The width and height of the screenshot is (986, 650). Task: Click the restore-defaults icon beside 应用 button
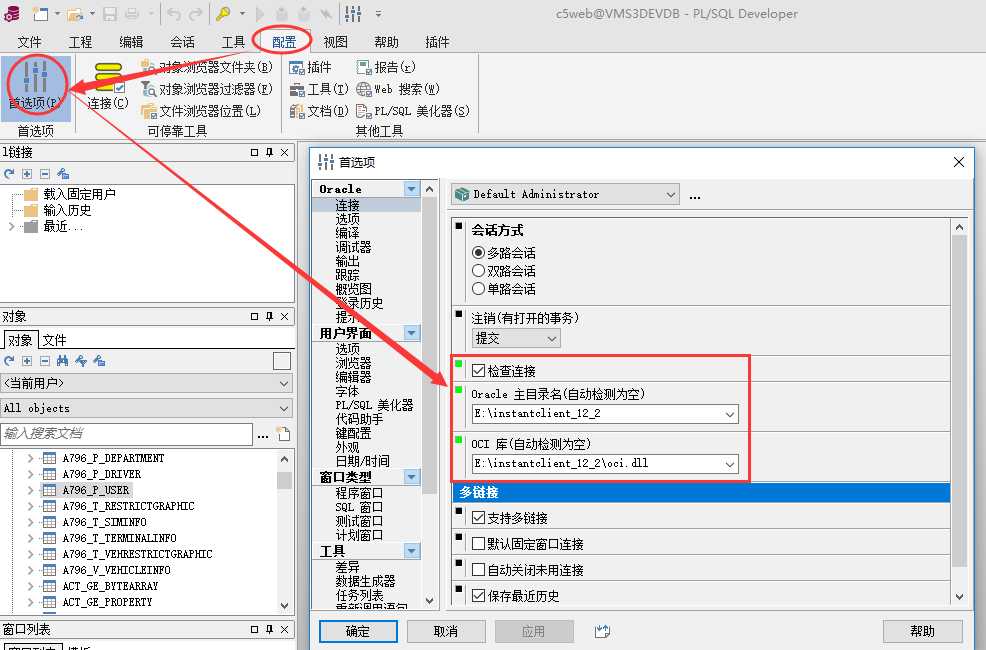click(x=602, y=631)
